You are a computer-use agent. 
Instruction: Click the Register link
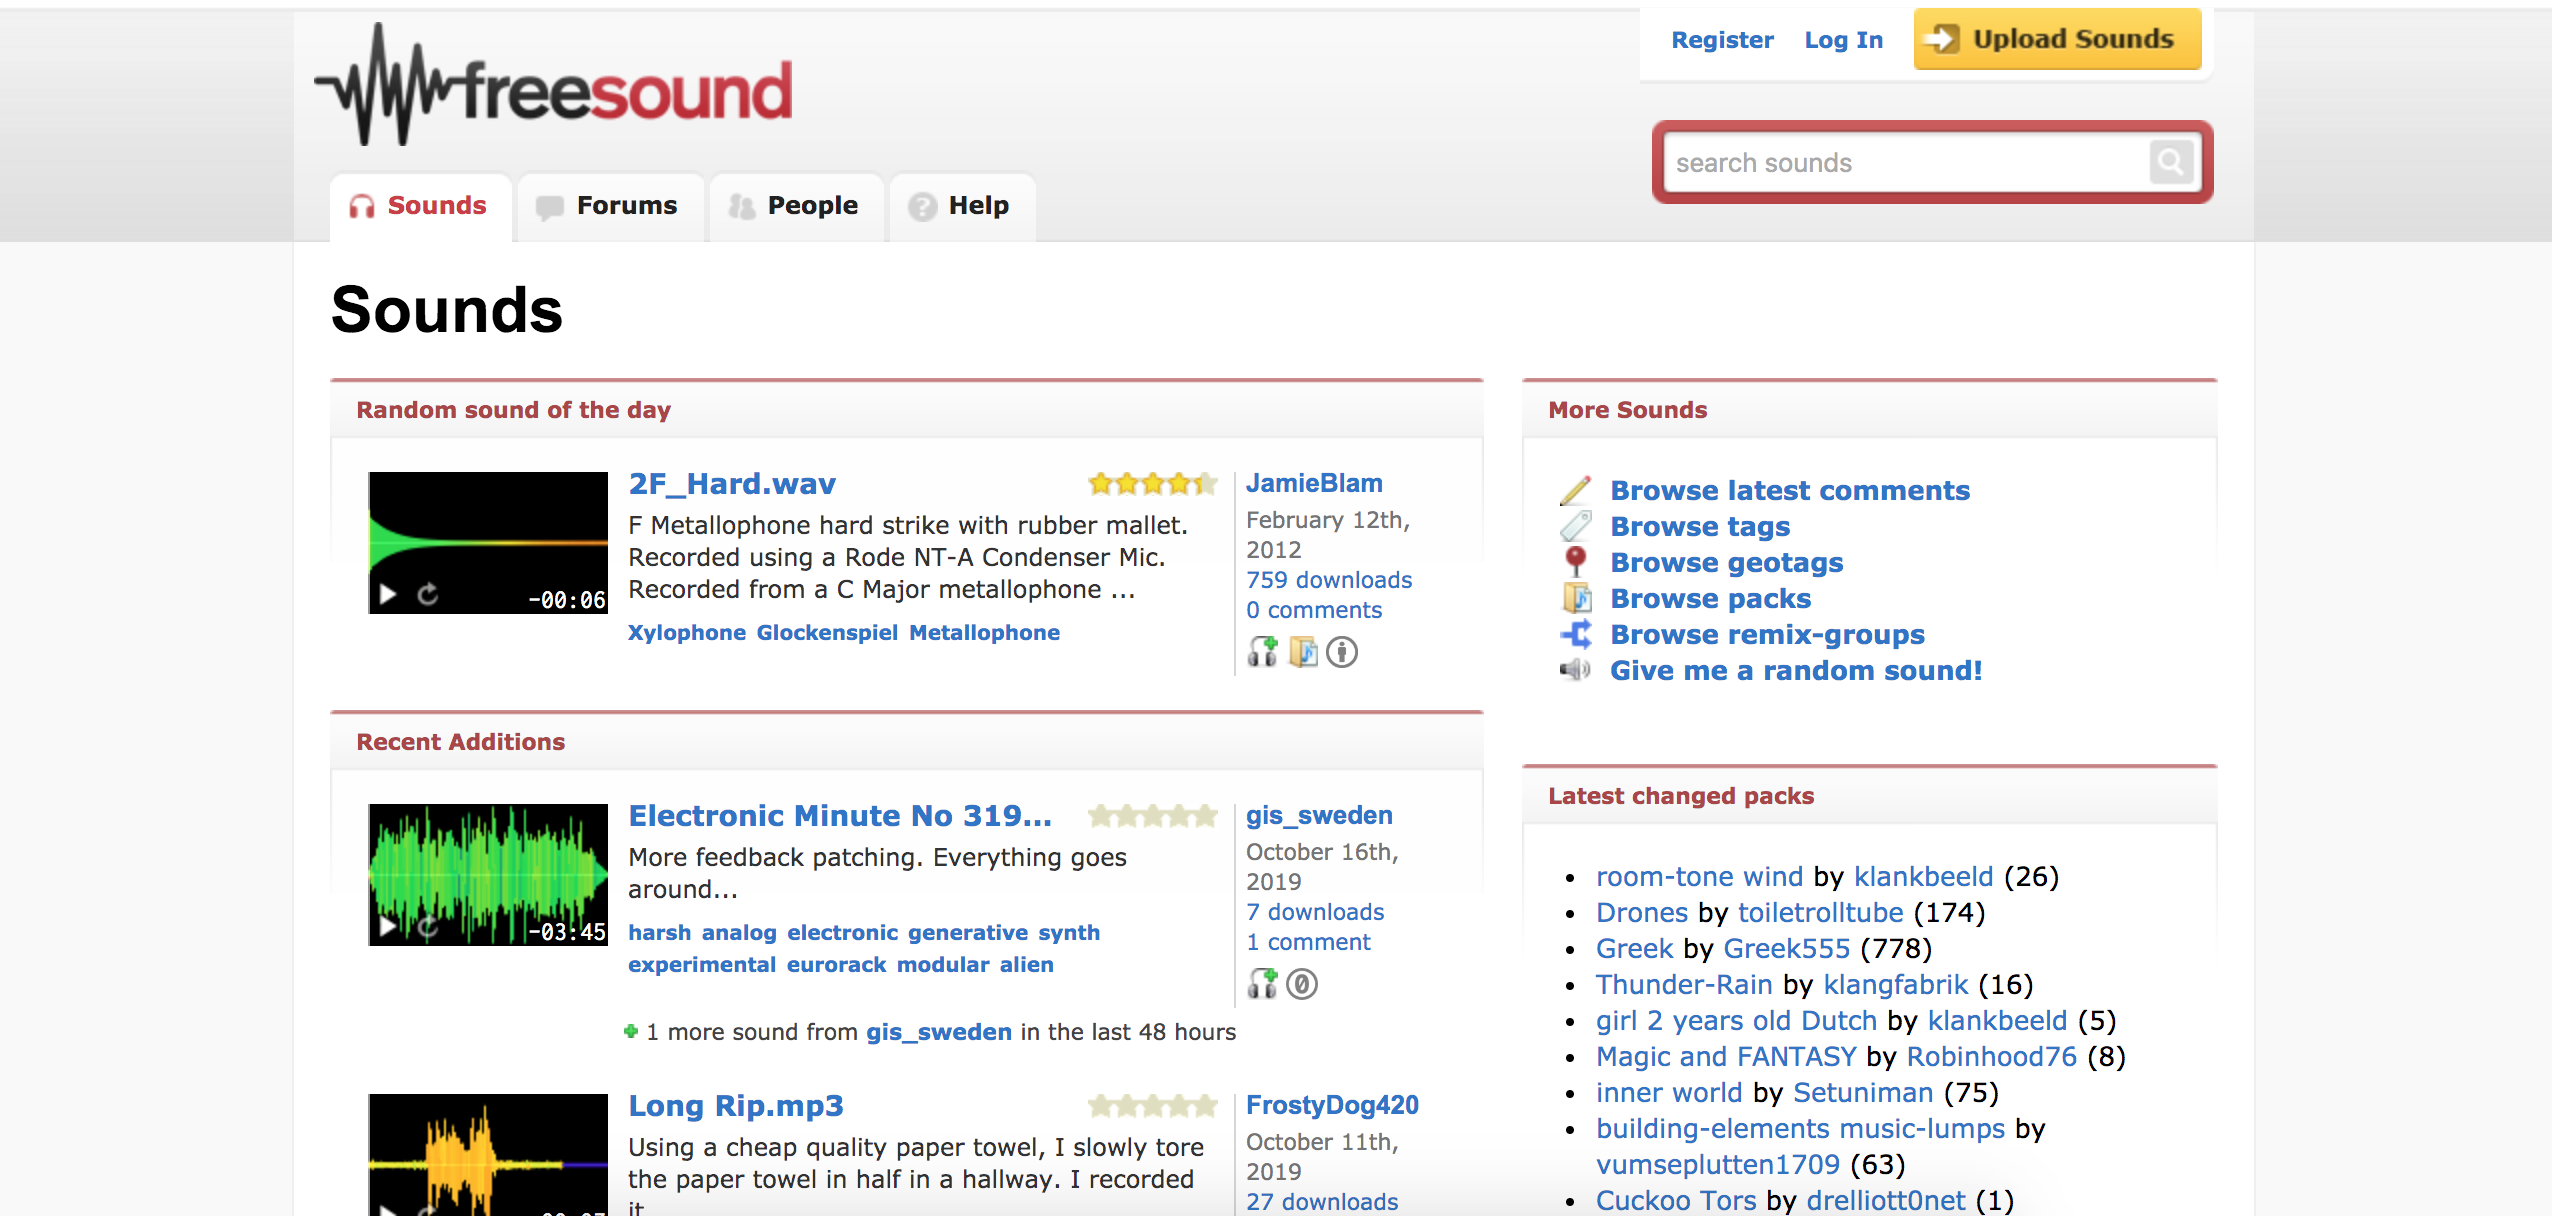1722,40
